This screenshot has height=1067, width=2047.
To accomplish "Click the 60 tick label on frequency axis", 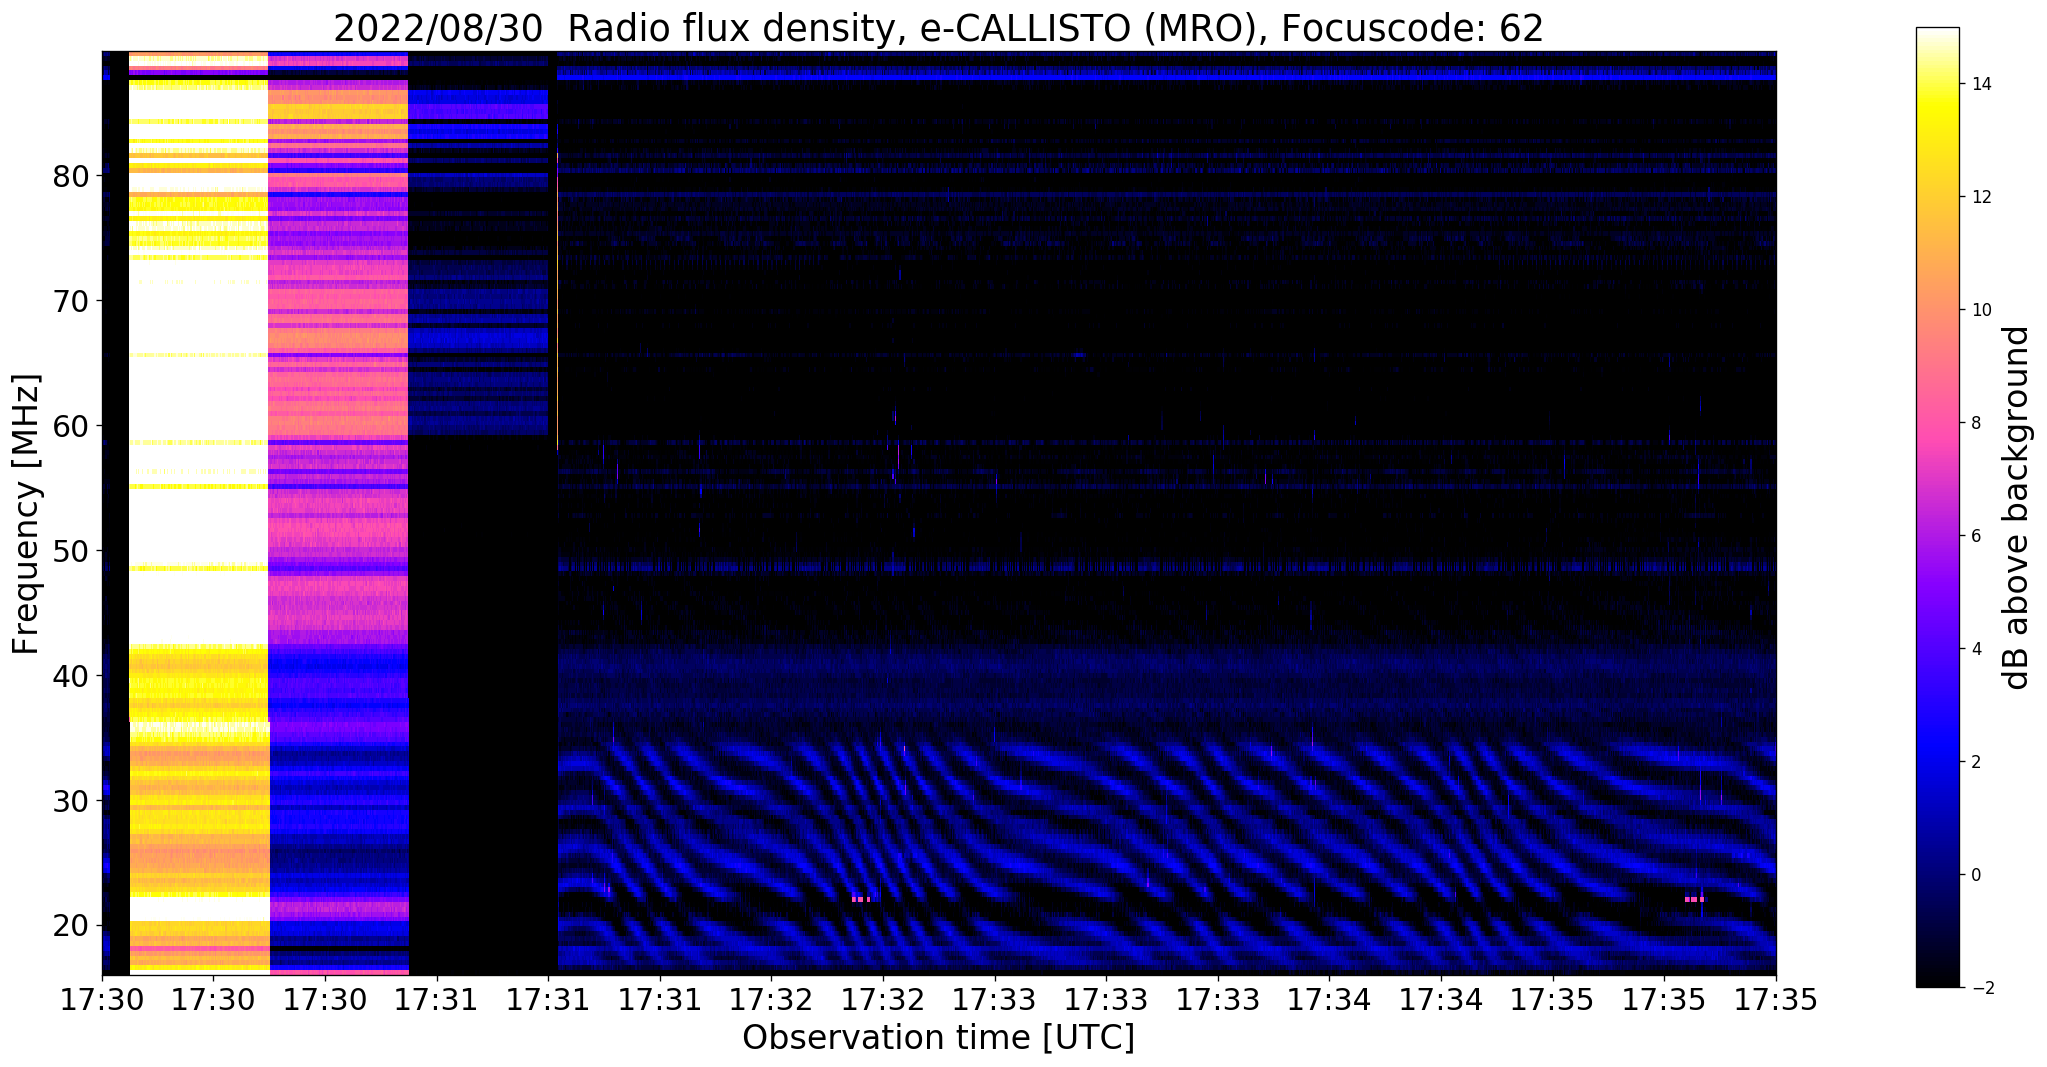I will [x=72, y=426].
